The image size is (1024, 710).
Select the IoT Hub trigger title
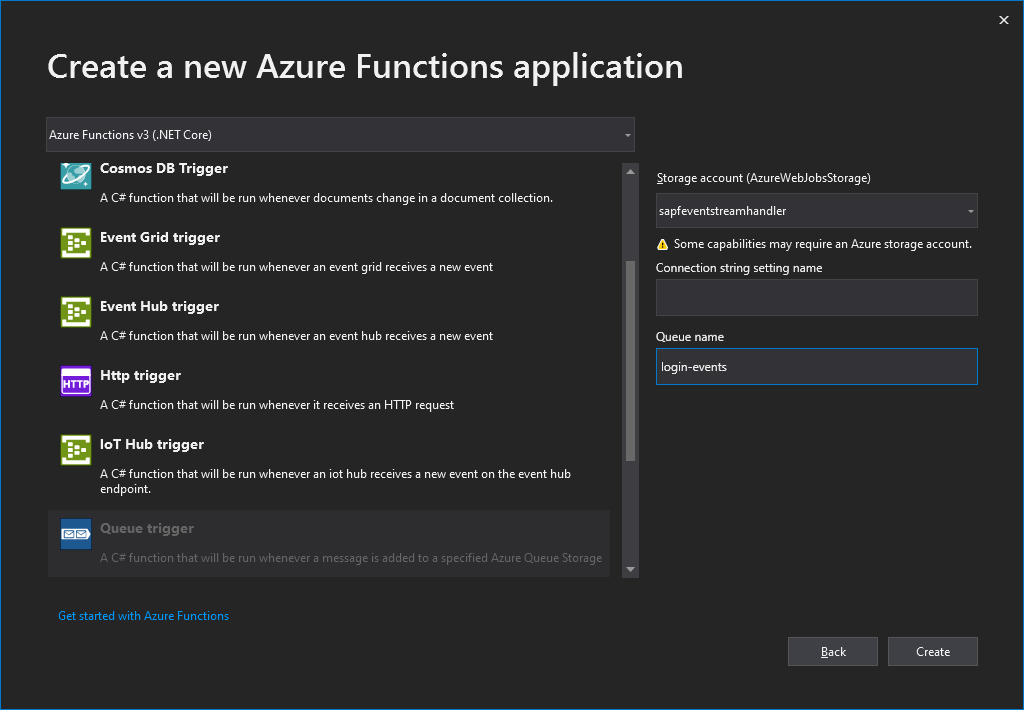point(152,445)
